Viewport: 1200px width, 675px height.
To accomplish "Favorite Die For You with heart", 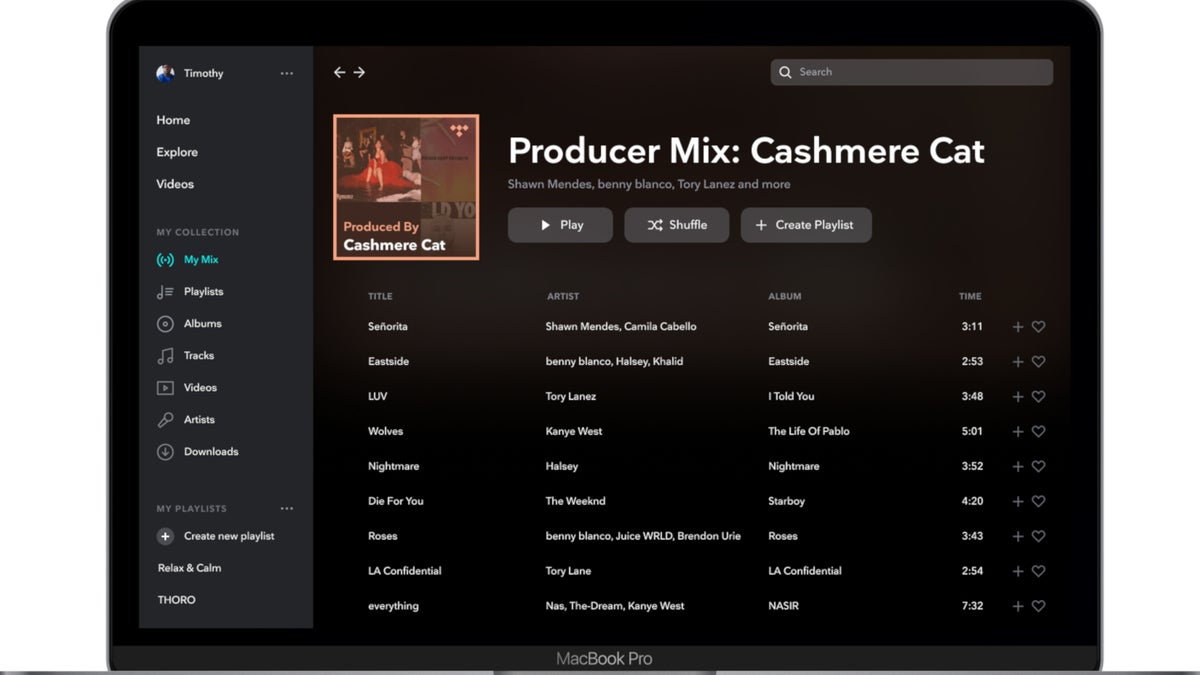I will [x=1038, y=501].
